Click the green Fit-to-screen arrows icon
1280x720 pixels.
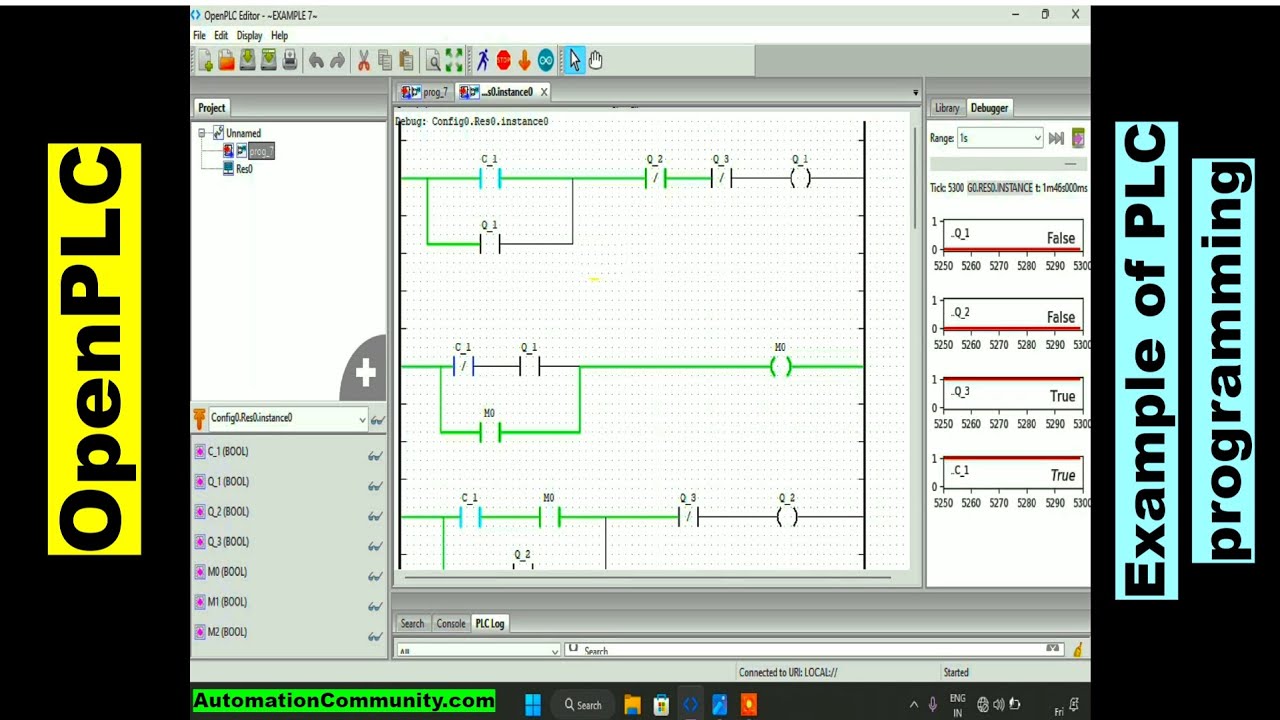[x=454, y=61]
